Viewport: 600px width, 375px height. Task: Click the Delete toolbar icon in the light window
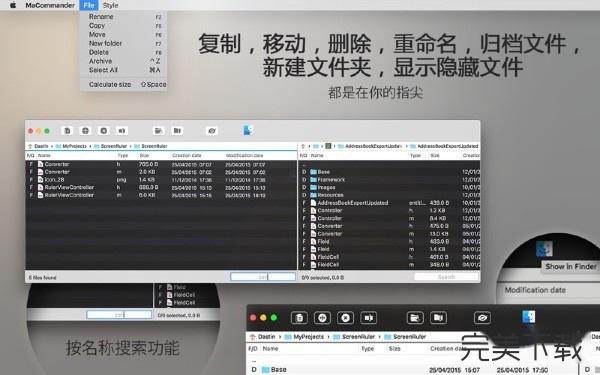[103, 131]
